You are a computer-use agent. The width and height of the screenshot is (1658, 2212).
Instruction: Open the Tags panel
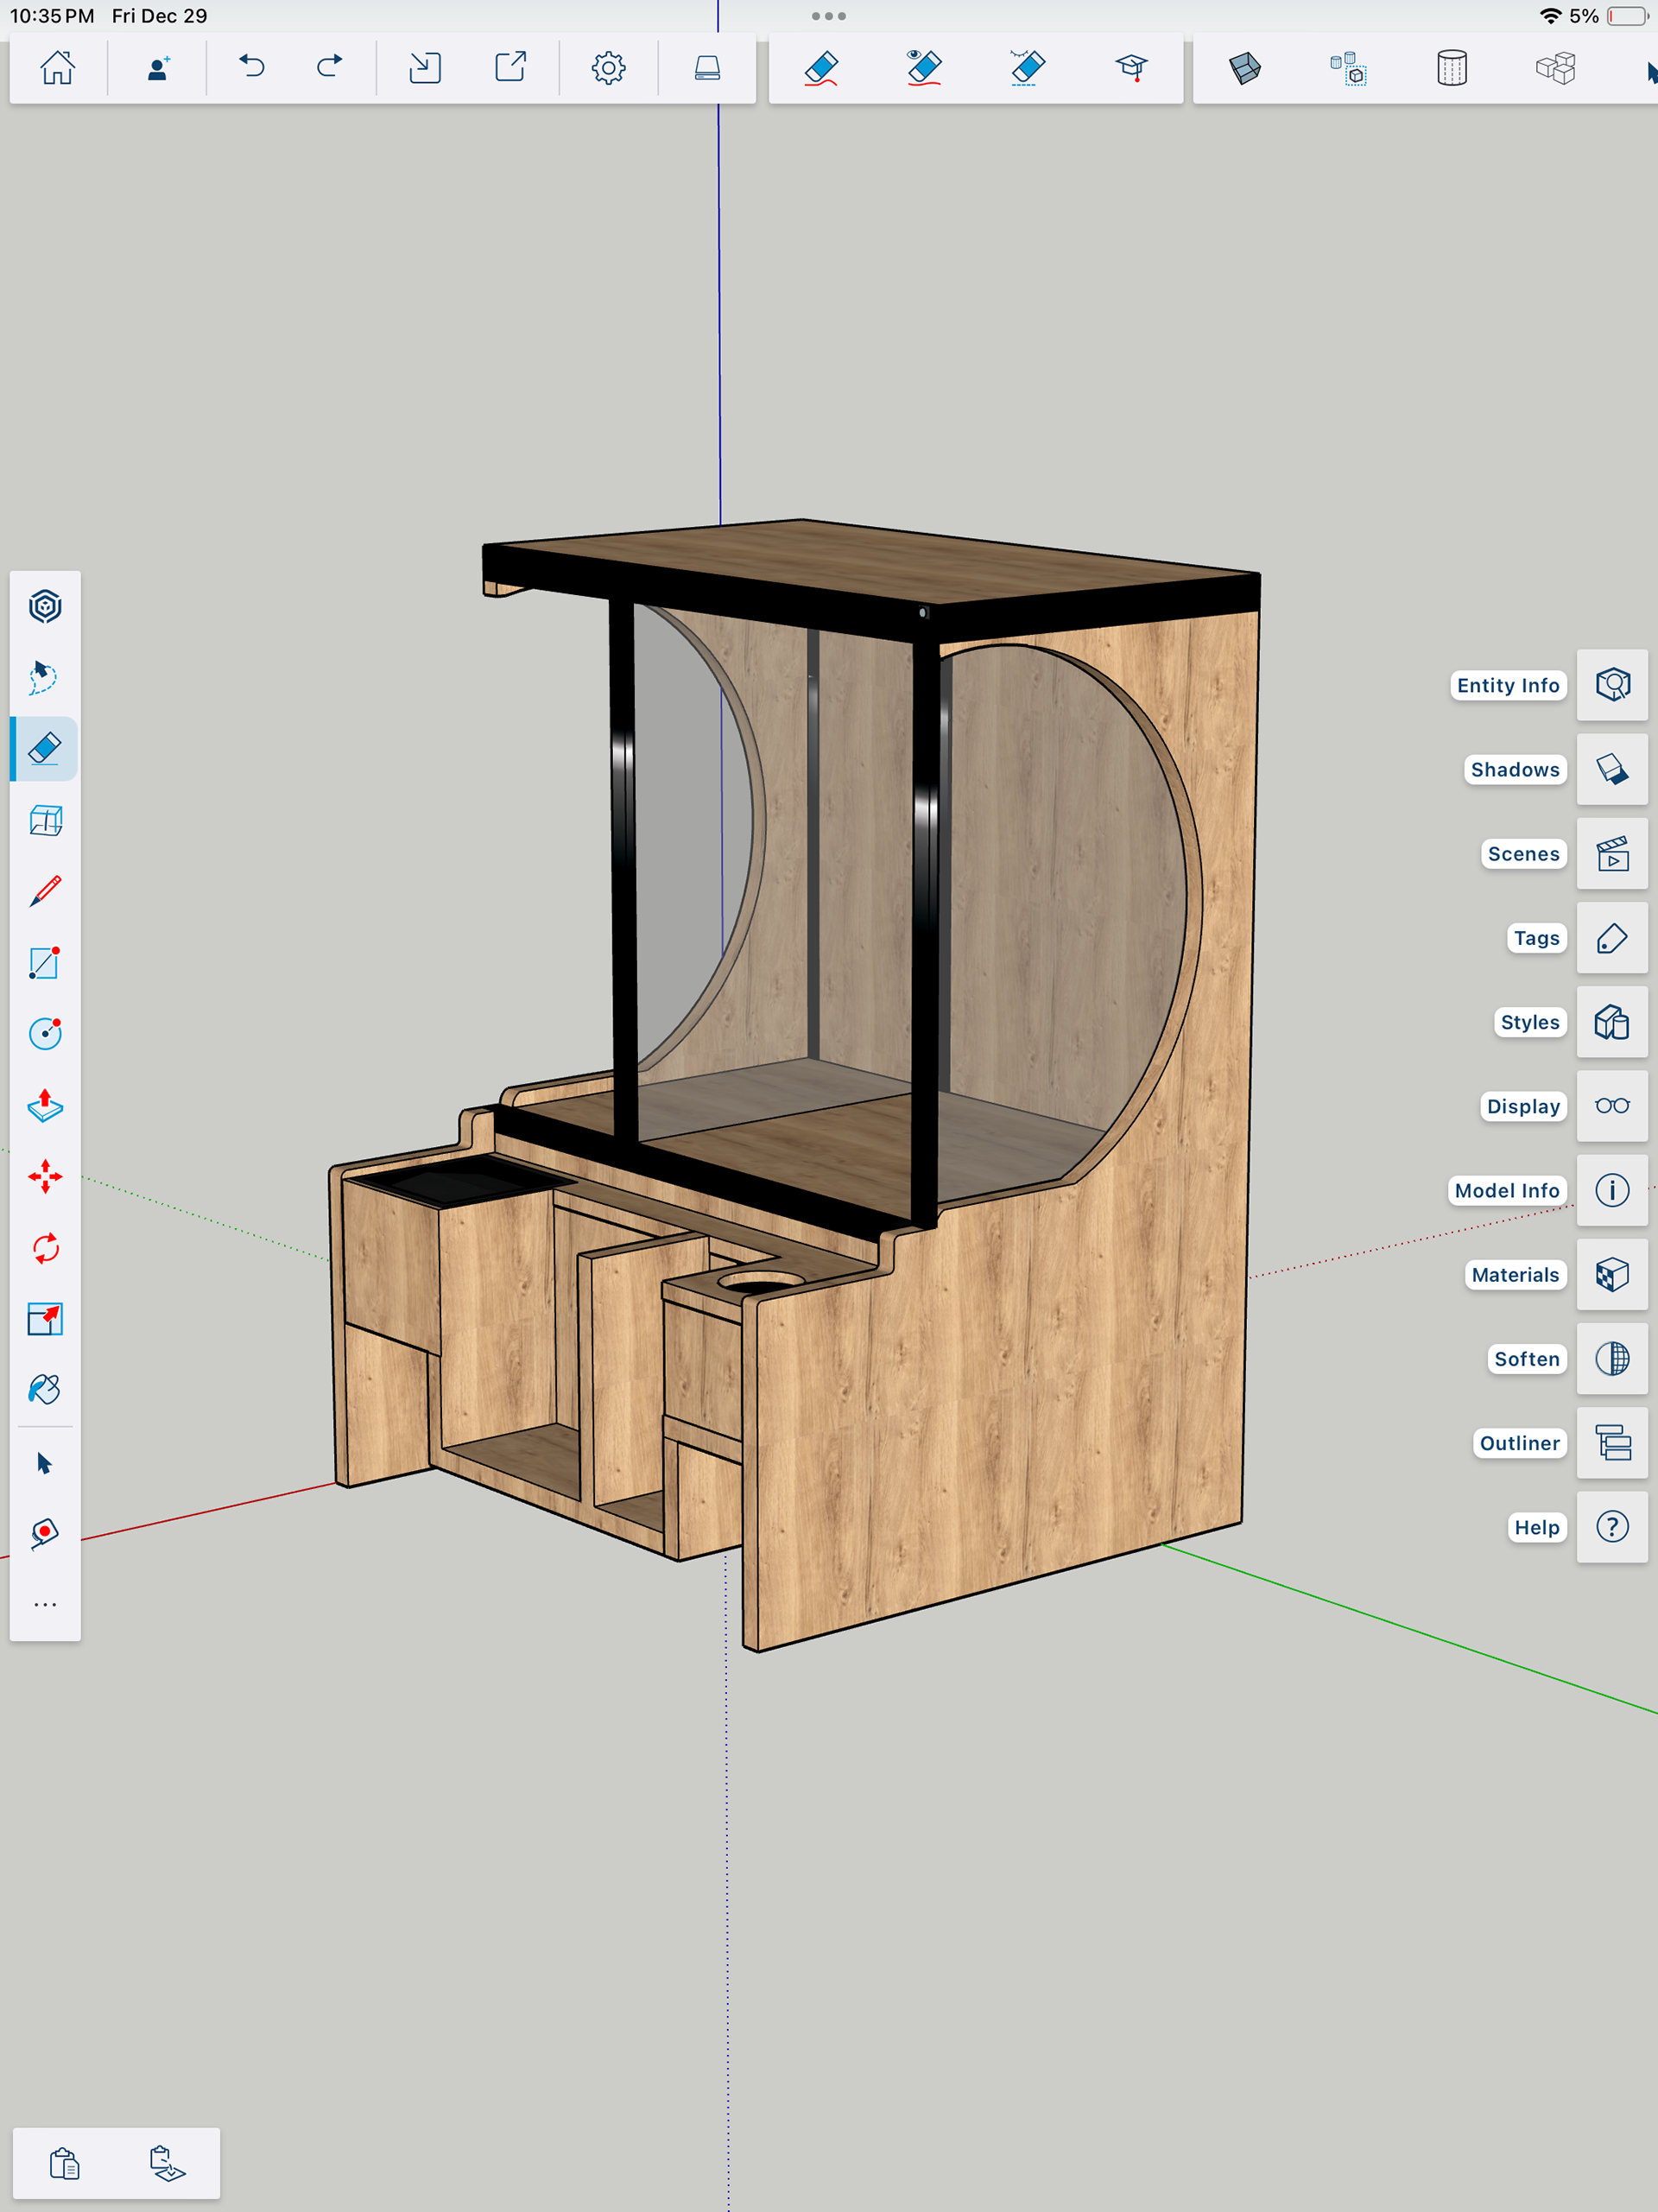(1611, 938)
